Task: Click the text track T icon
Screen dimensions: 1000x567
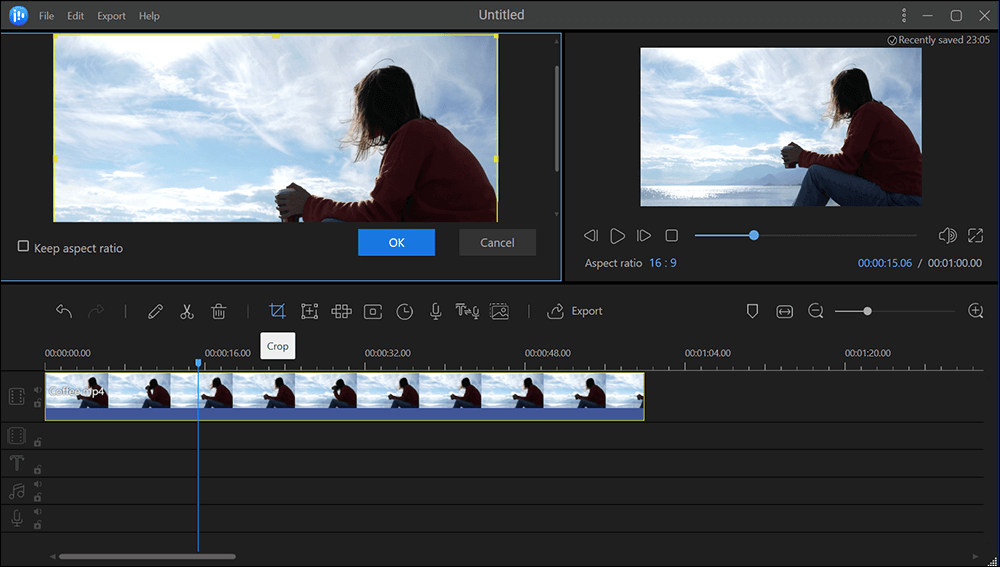Action: [17, 463]
